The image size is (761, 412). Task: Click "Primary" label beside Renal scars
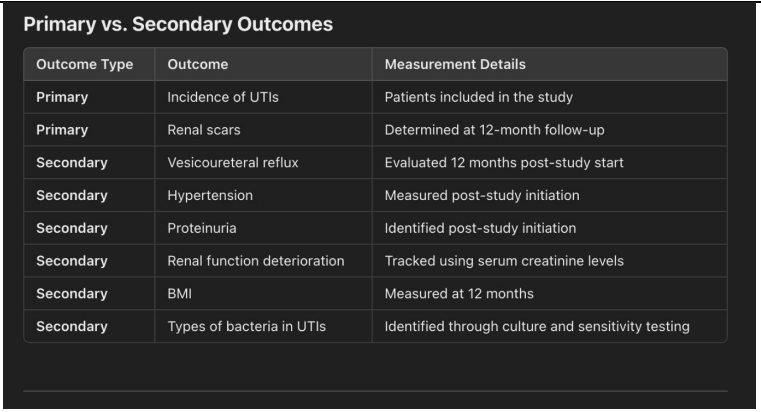pyautogui.click(x=62, y=130)
